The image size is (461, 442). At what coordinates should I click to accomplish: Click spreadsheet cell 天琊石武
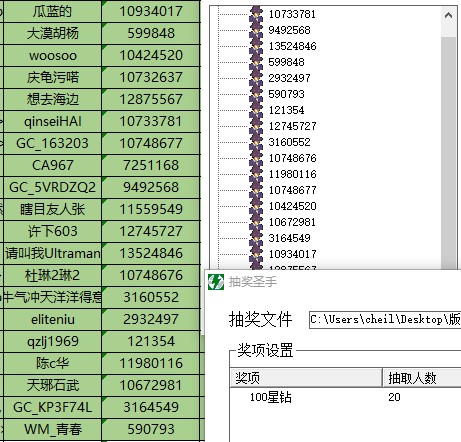point(52,385)
